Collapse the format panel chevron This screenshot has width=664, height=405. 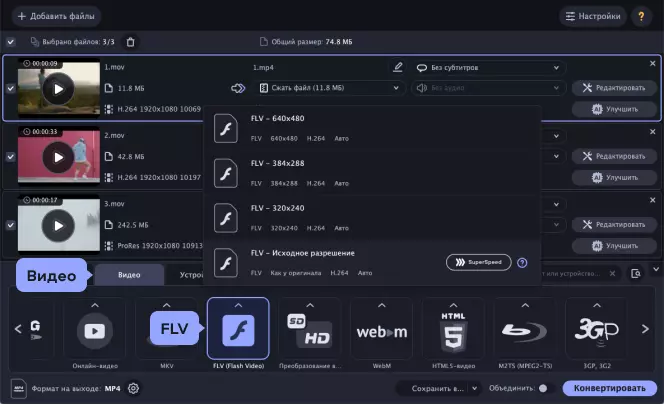tap(656, 269)
